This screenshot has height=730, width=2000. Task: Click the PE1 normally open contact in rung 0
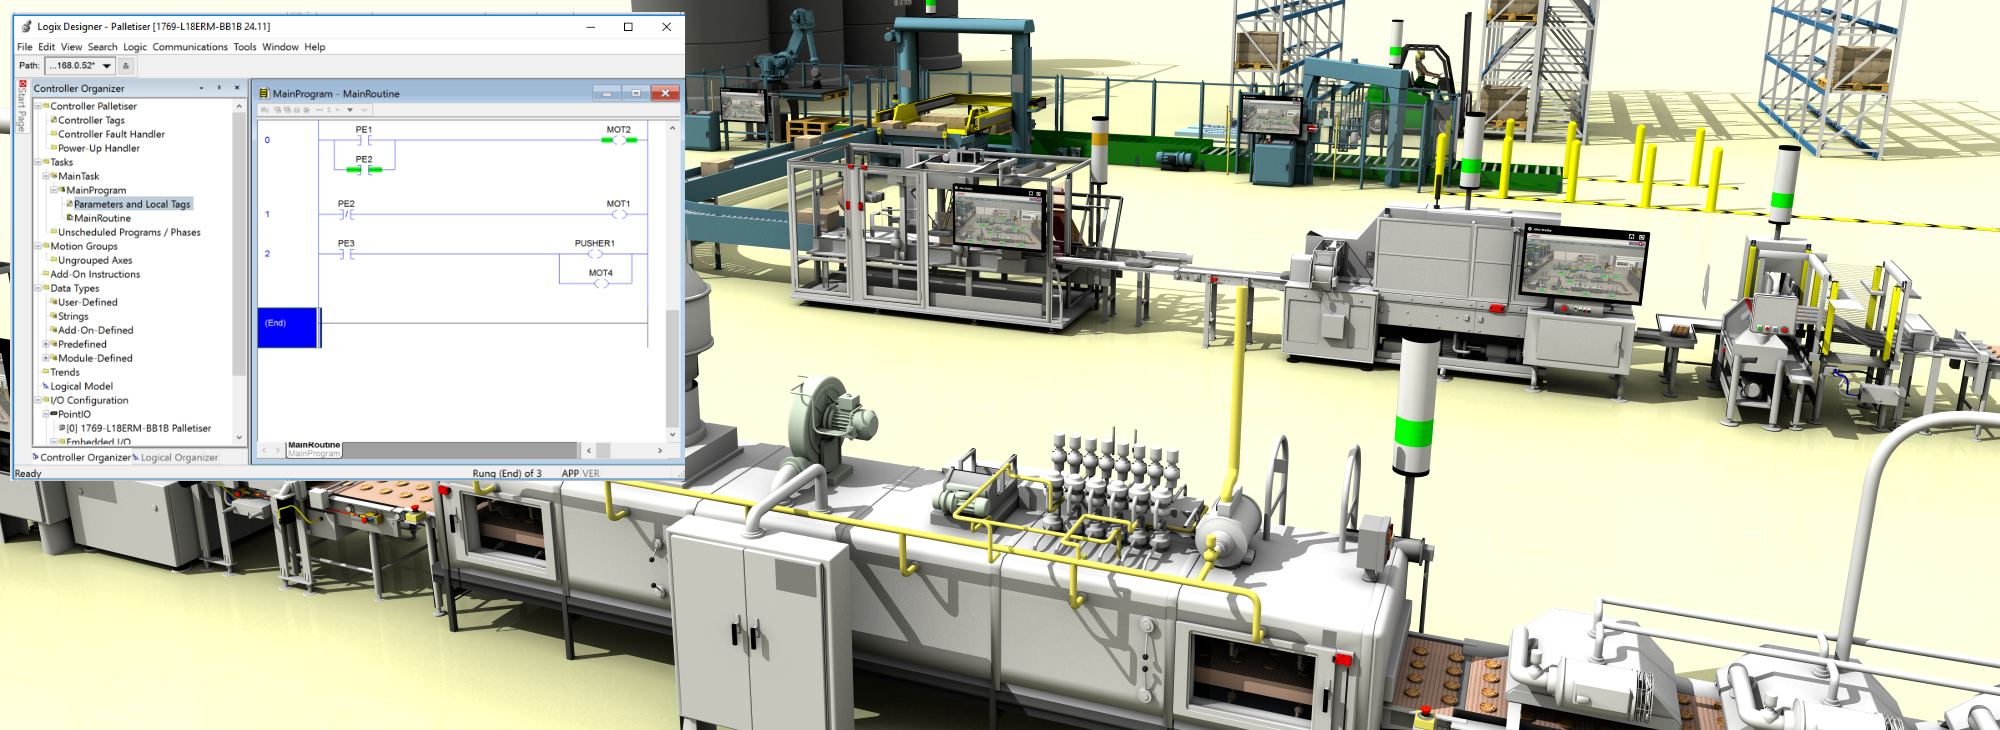click(x=364, y=141)
